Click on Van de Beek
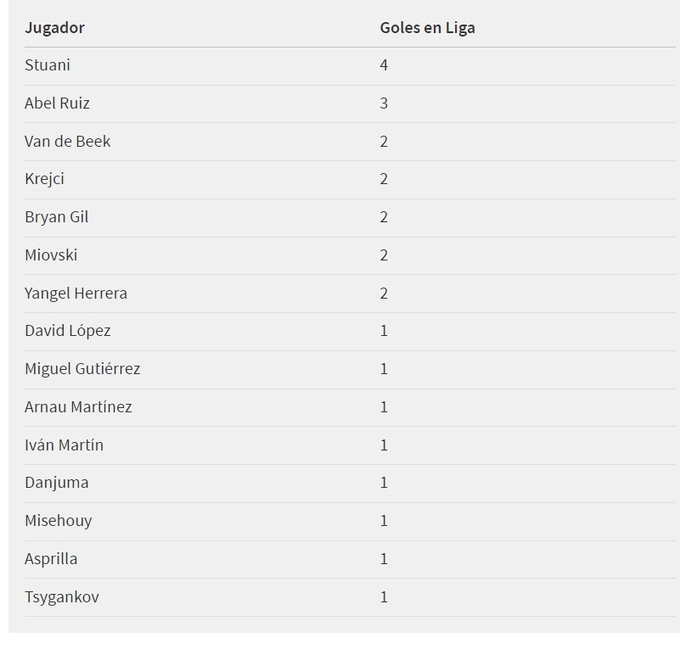The height and width of the screenshot is (649, 680). pos(67,141)
